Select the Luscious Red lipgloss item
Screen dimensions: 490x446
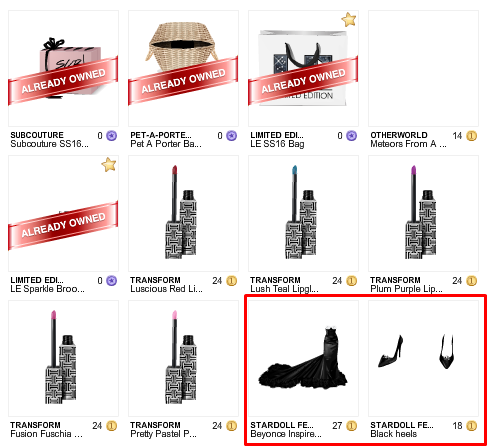pyautogui.click(x=183, y=213)
